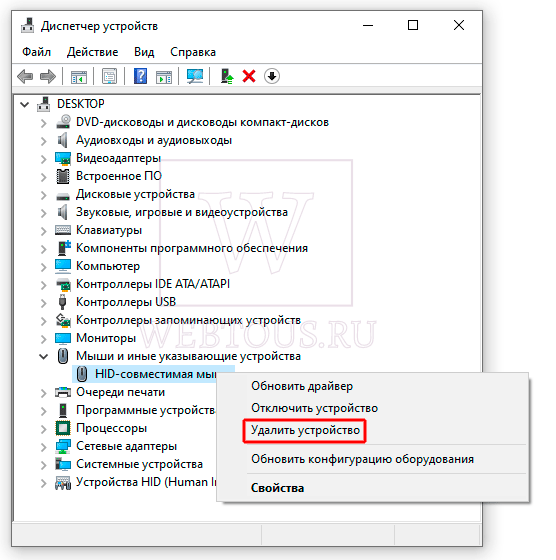Click the Дисковые устройства disk icon
This screenshot has height=560, width=556.
tap(63, 196)
